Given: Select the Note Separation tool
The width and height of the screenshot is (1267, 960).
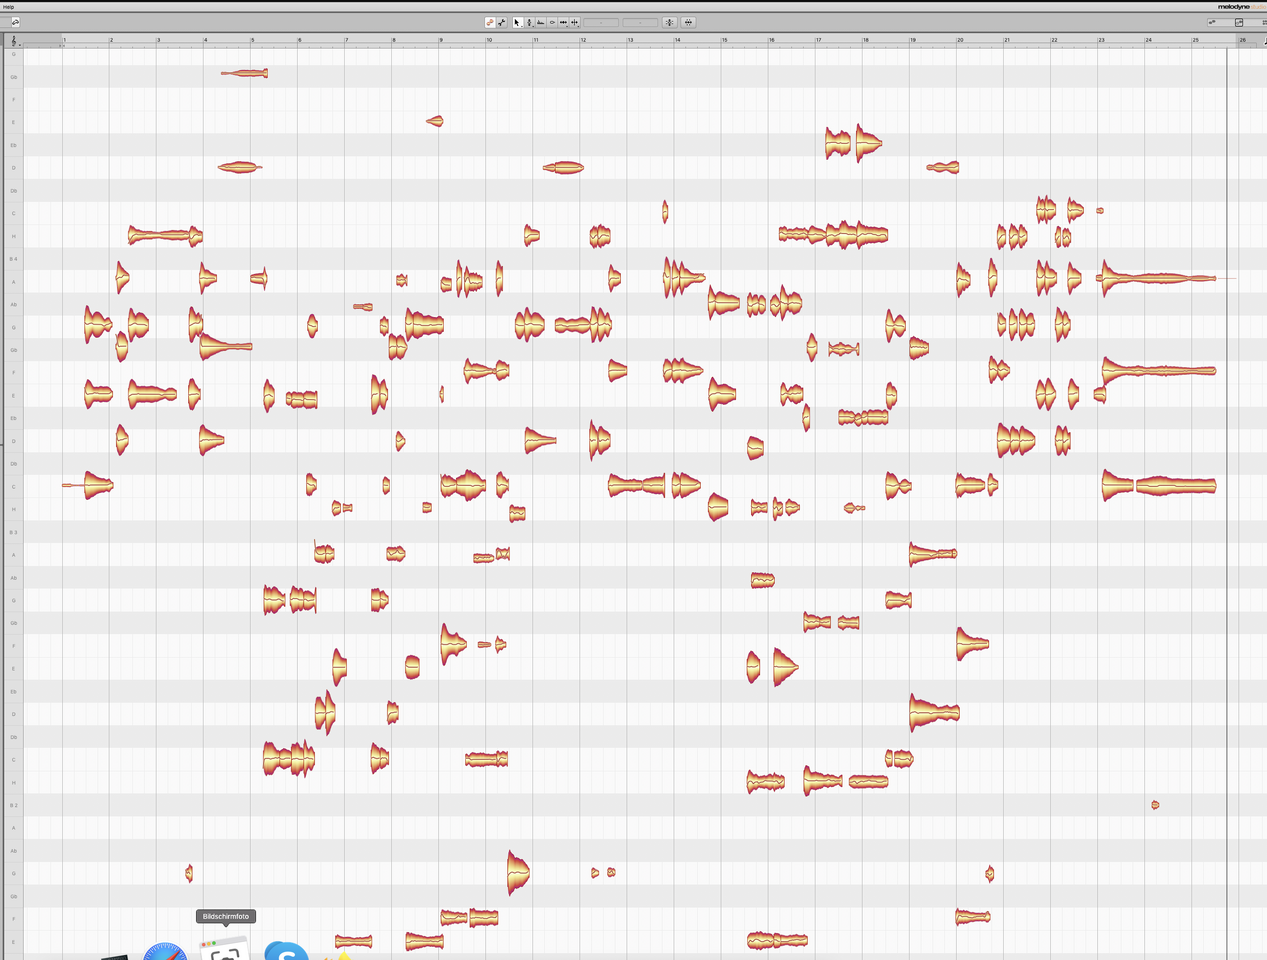Looking at the screenshot, I should (575, 22).
